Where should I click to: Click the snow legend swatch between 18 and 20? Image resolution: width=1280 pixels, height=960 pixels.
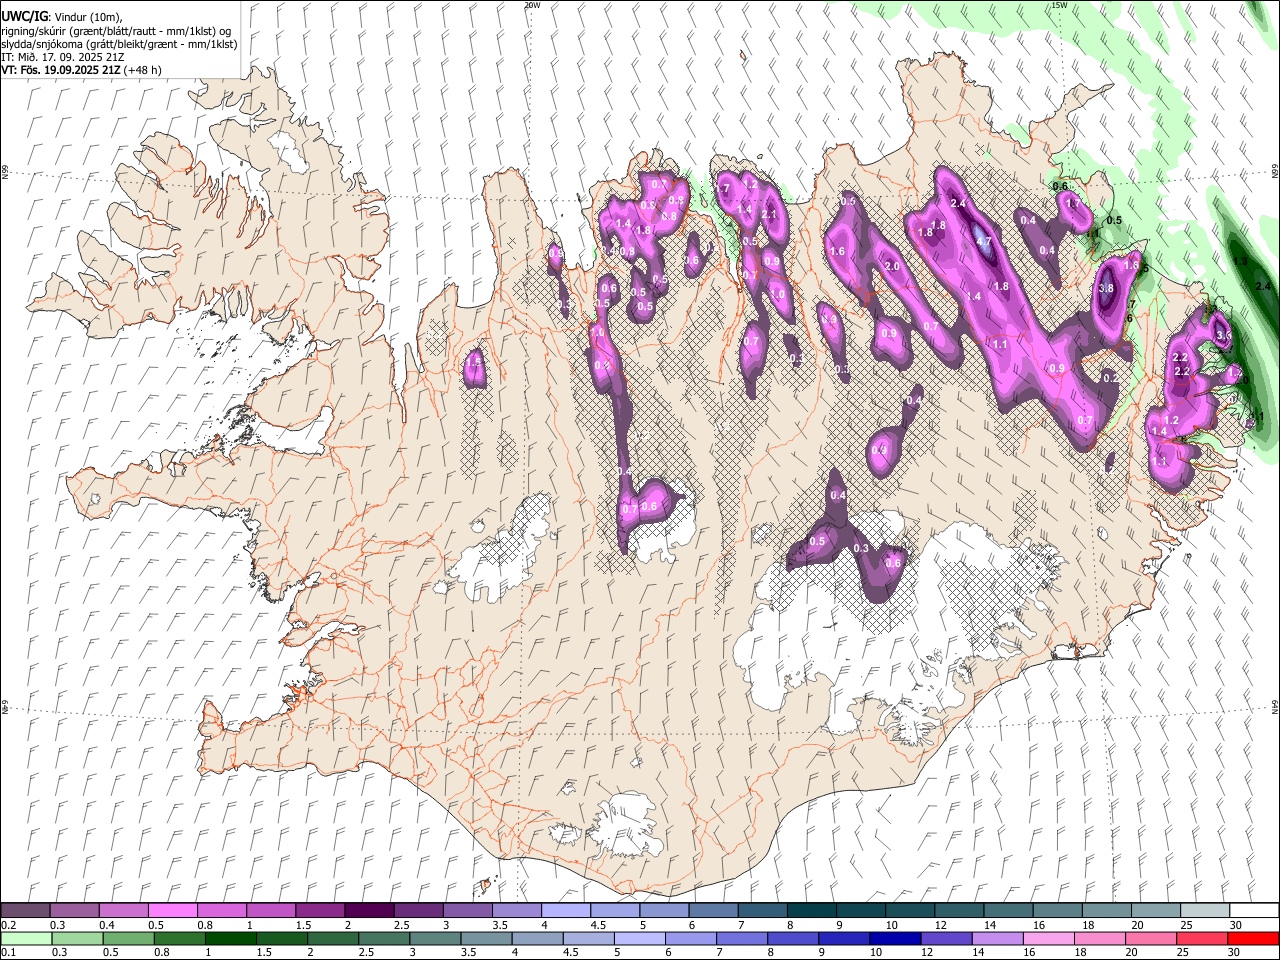[1106, 911]
